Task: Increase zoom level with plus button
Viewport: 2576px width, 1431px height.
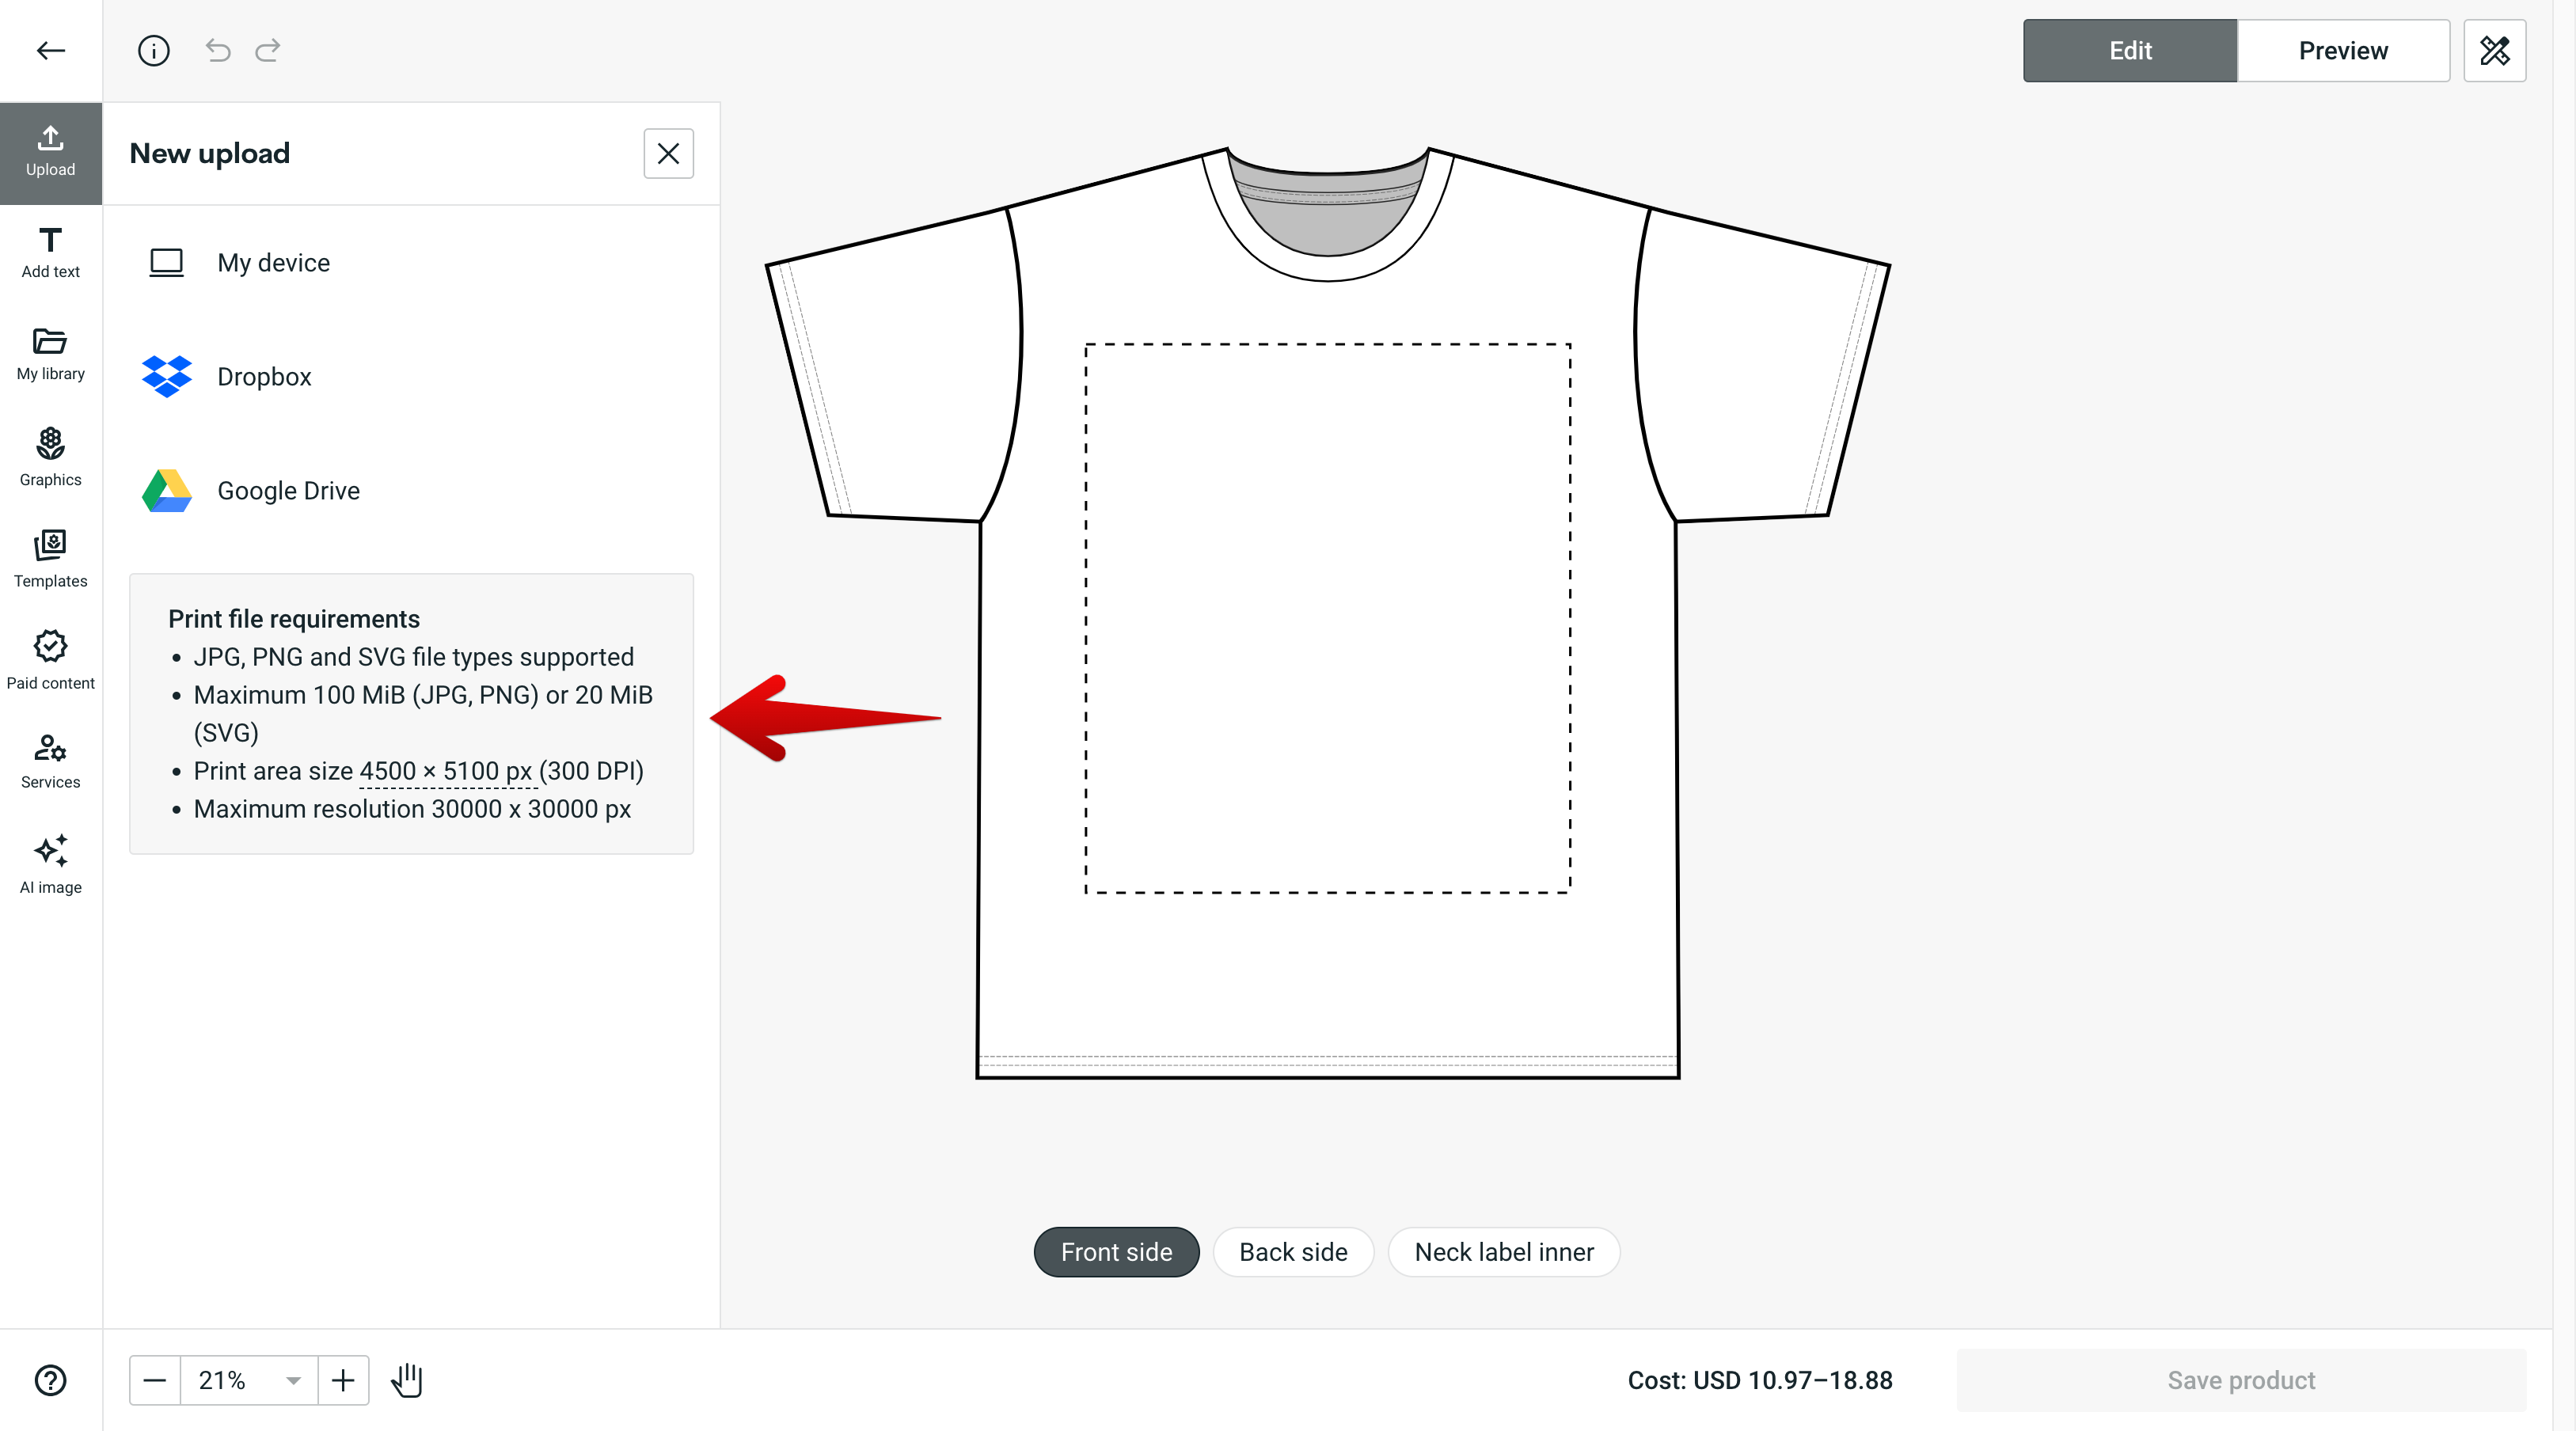Action: tap(345, 1380)
